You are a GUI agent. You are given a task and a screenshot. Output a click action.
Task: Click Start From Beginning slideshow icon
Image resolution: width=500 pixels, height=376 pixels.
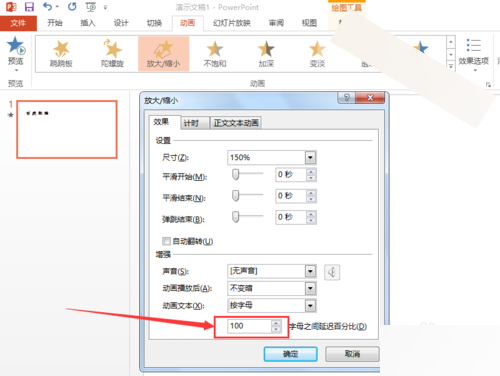[x=90, y=7]
